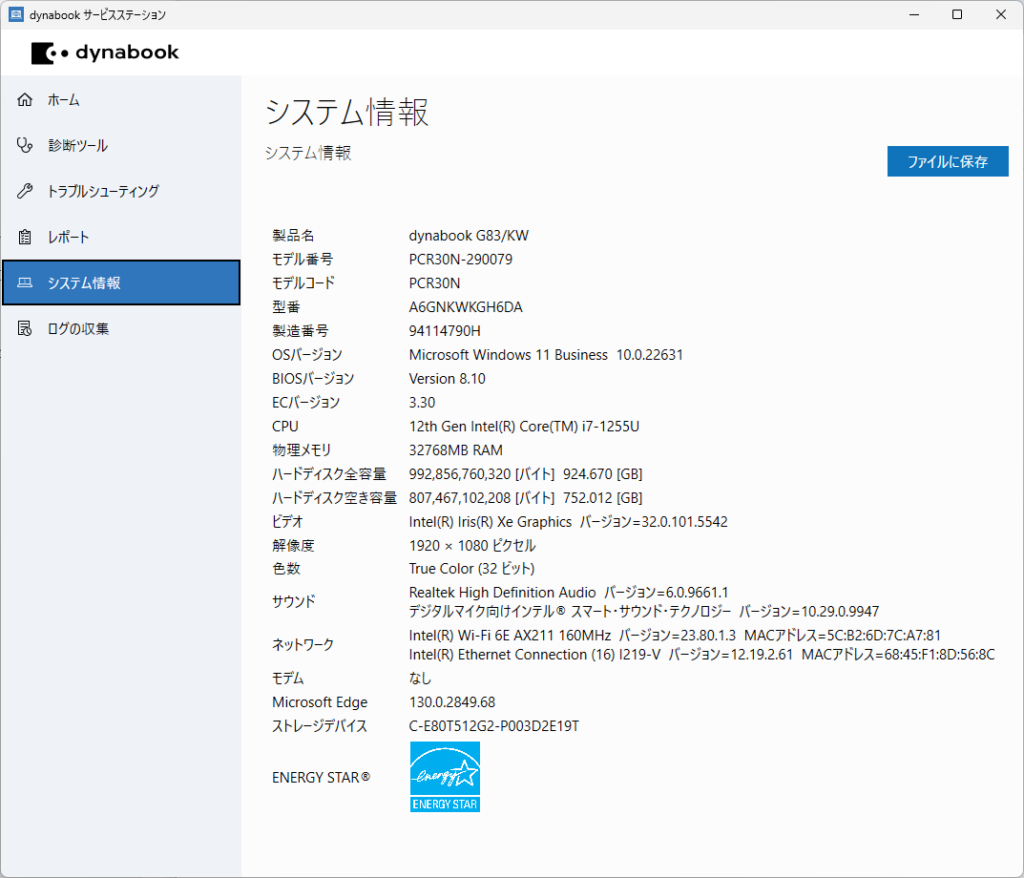Click 32768MB RAM value
This screenshot has height=878, width=1024.
pos(456,450)
